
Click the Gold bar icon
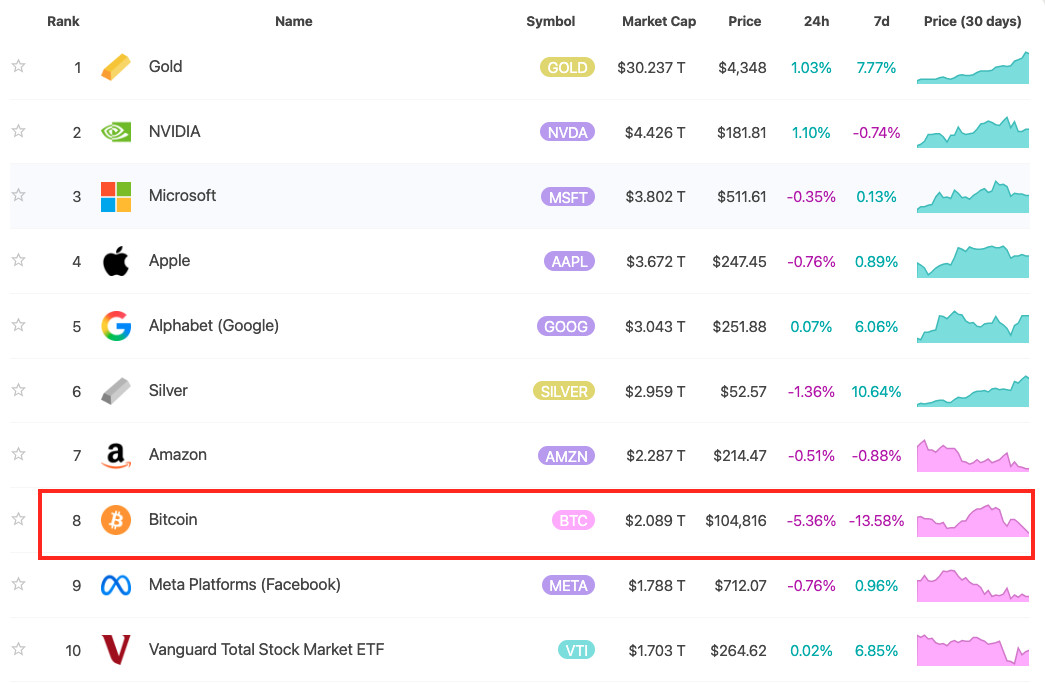coord(114,66)
